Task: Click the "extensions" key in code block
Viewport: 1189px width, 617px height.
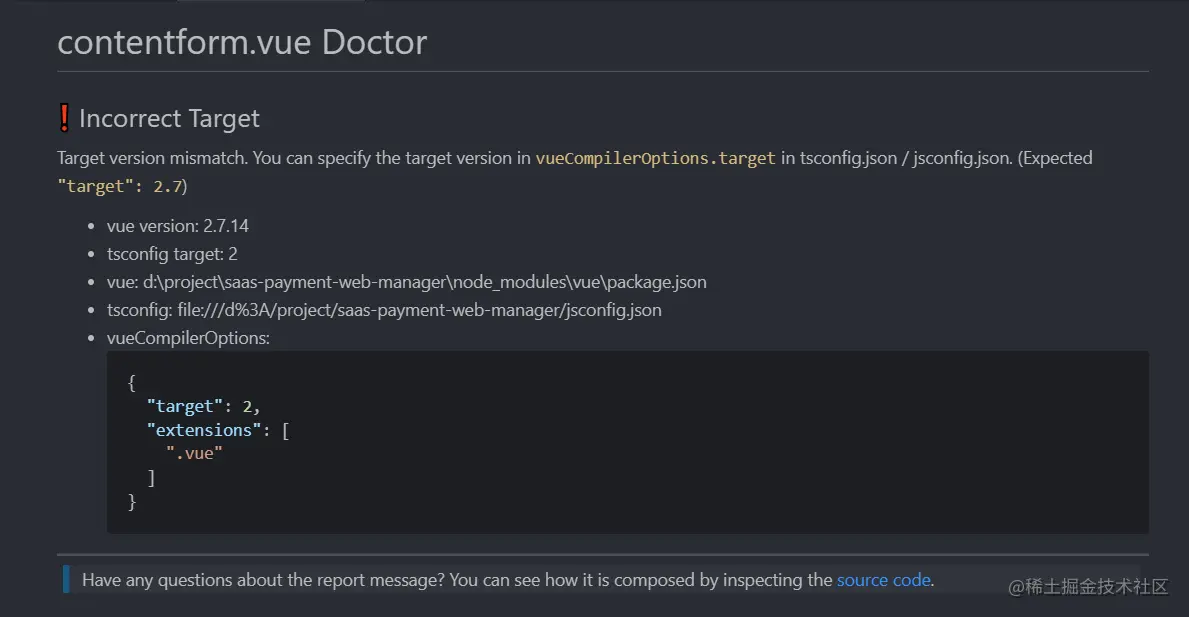Action: [204, 430]
